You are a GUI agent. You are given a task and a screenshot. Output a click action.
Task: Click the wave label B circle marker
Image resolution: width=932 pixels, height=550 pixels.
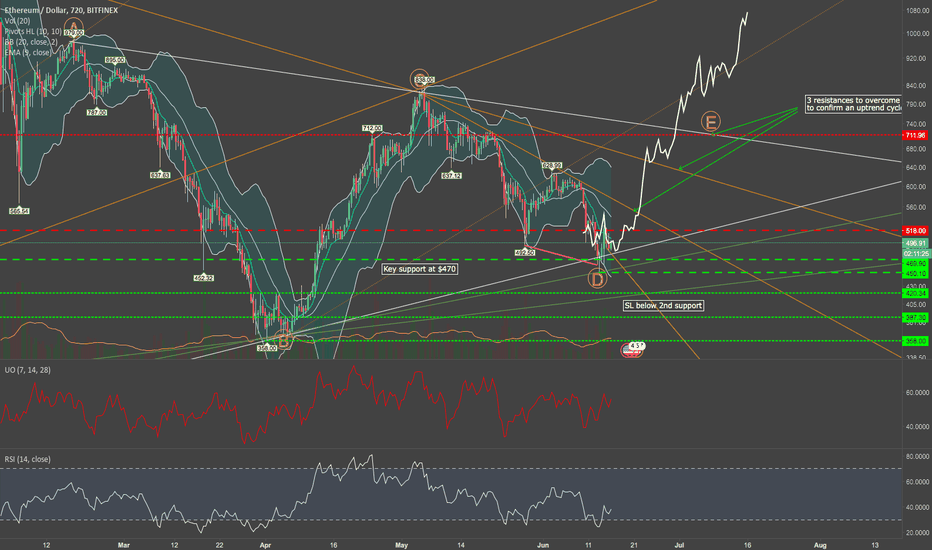(285, 340)
